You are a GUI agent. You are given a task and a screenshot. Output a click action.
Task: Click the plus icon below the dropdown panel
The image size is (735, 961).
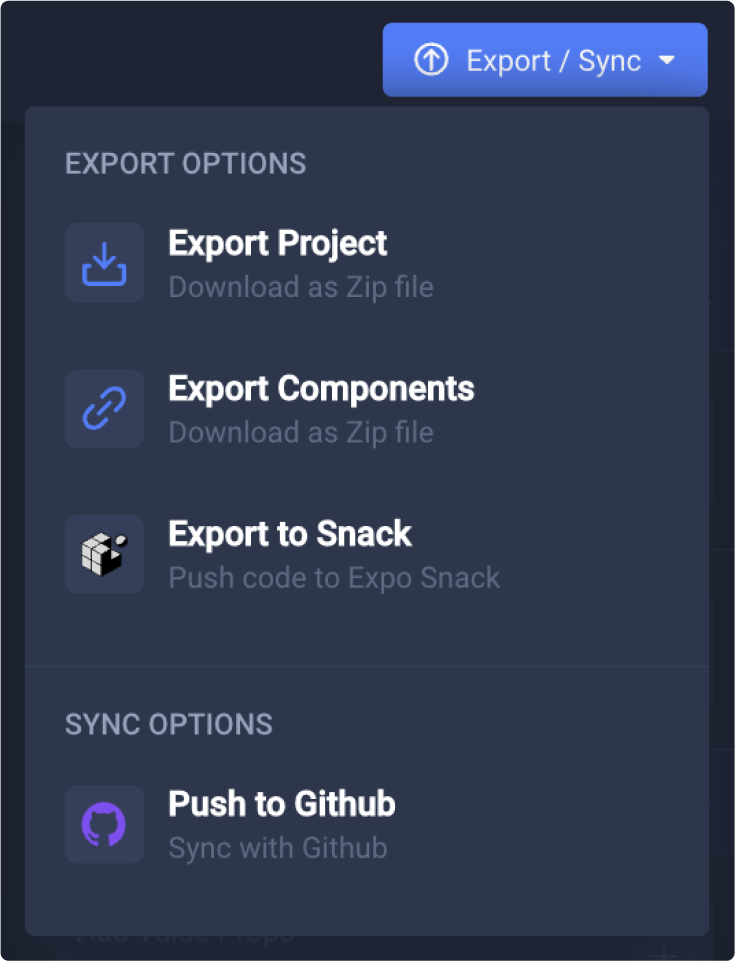coord(663,951)
